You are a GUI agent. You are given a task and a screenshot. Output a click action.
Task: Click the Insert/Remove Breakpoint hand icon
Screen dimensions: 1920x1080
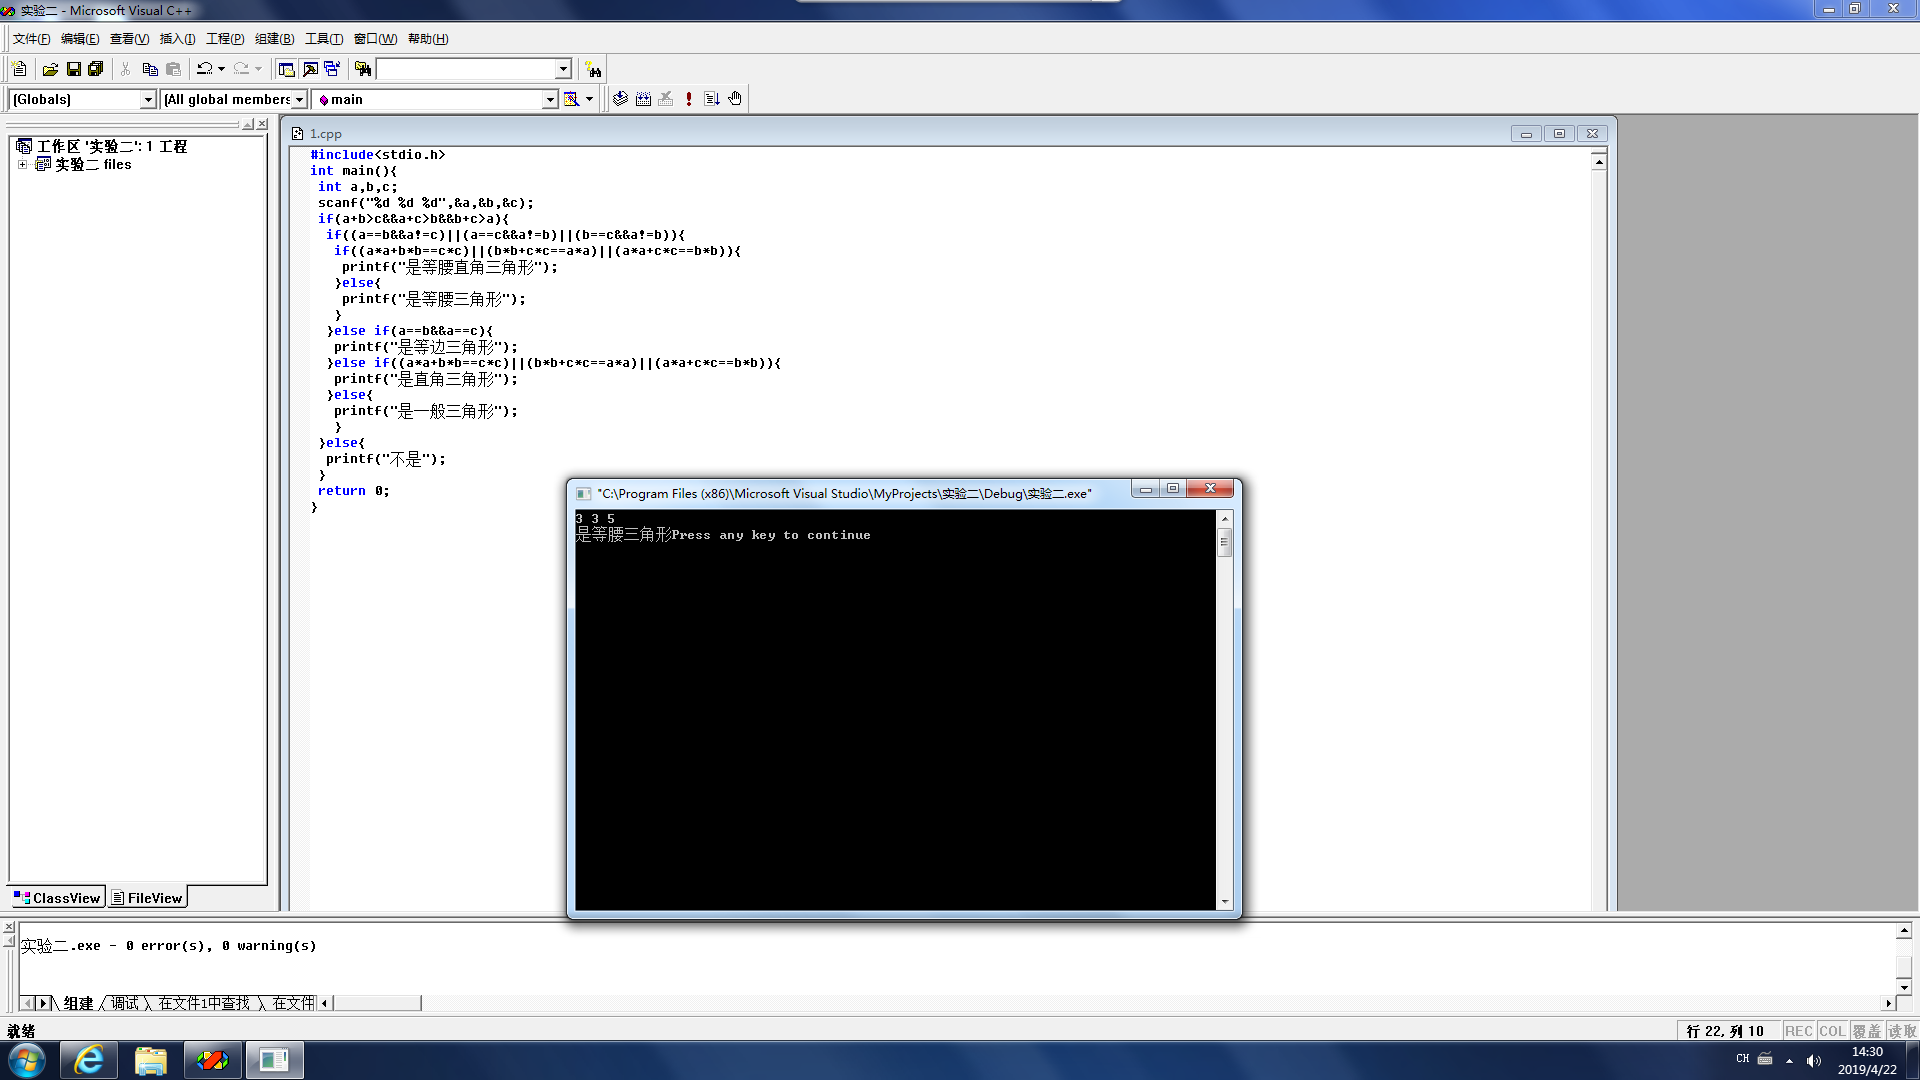click(x=735, y=99)
